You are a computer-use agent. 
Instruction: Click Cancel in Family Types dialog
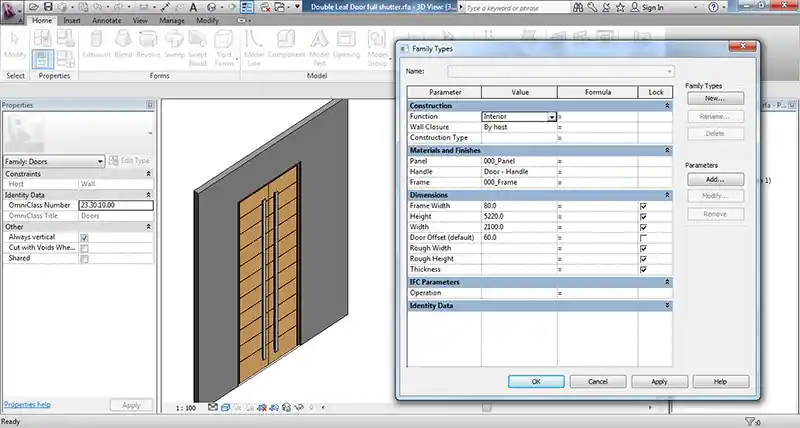tap(597, 382)
